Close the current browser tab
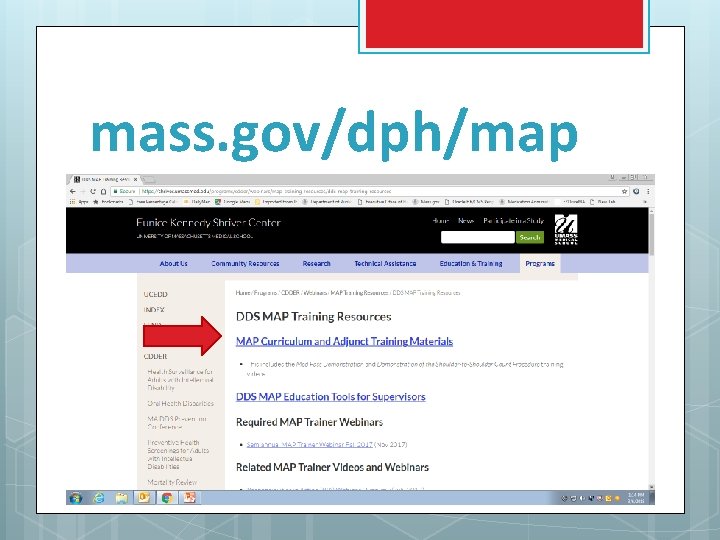This screenshot has height=540, width=720. (x=135, y=180)
